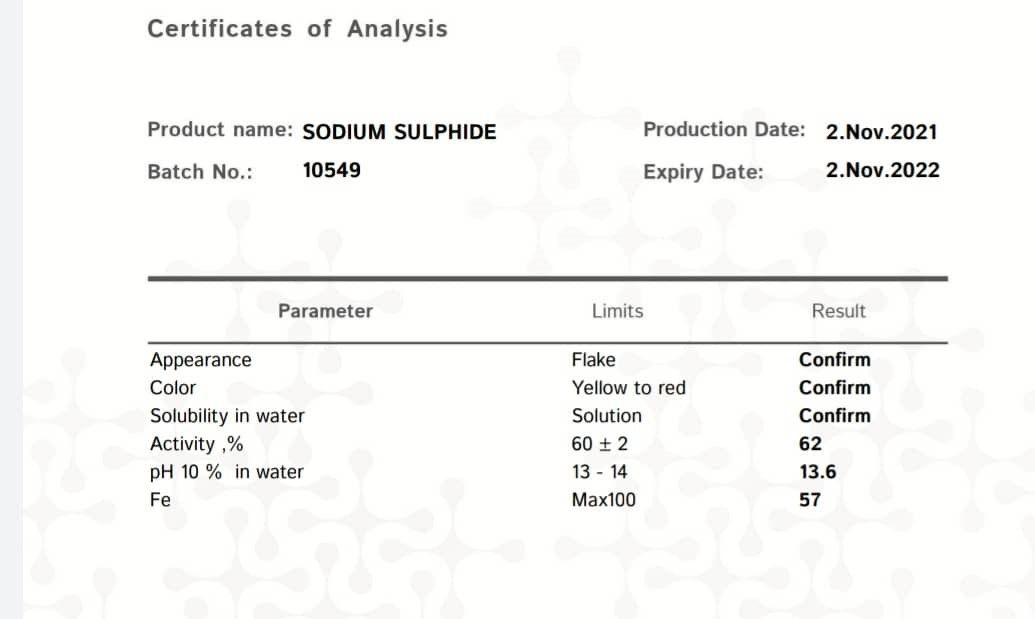Screen dimensions: 1035x619
Task: Click the "Flake" limit value
Action: 594,360
